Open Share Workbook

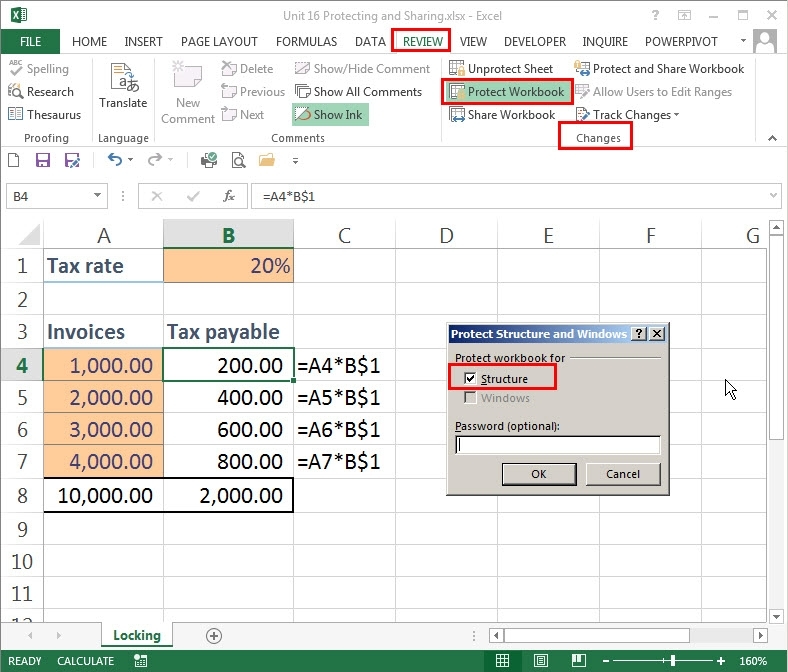click(x=502, y=115)
